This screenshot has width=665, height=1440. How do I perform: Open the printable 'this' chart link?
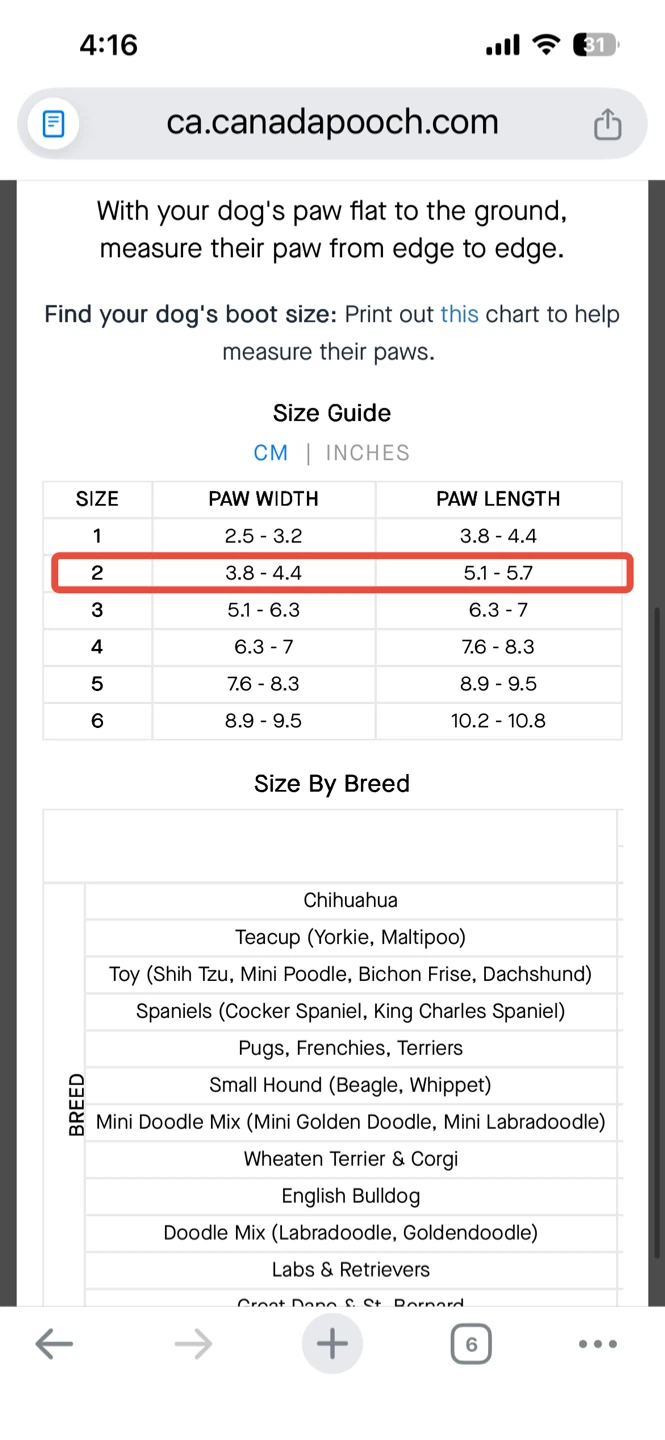[x=459, y=315]
